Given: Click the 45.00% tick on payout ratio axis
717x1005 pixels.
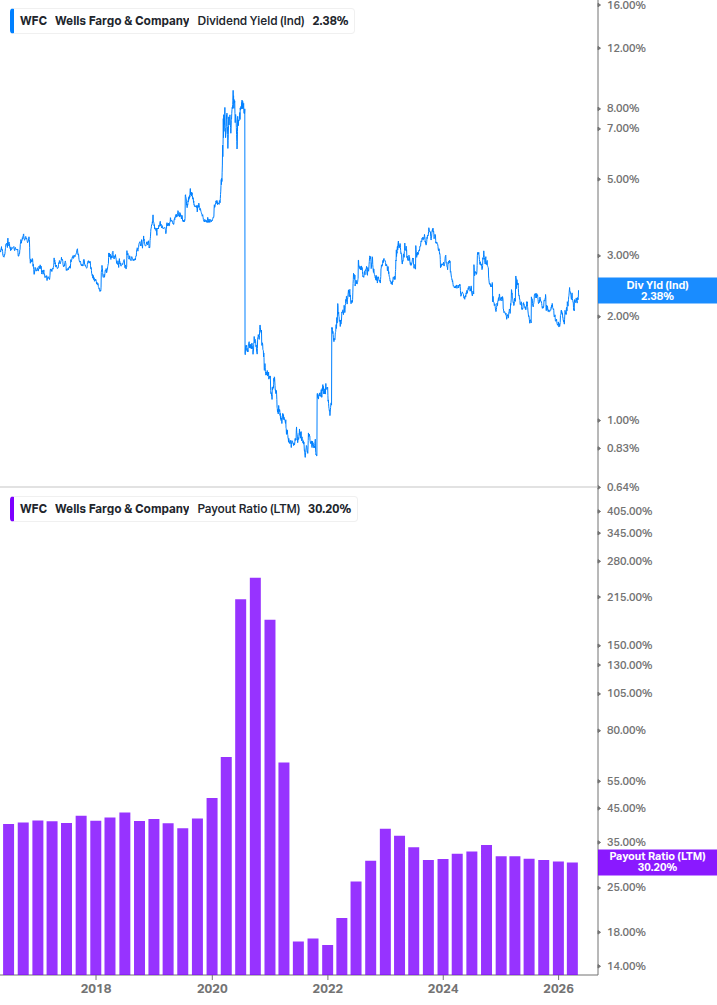Looking at the screenshot, I should tap(626, 808).
